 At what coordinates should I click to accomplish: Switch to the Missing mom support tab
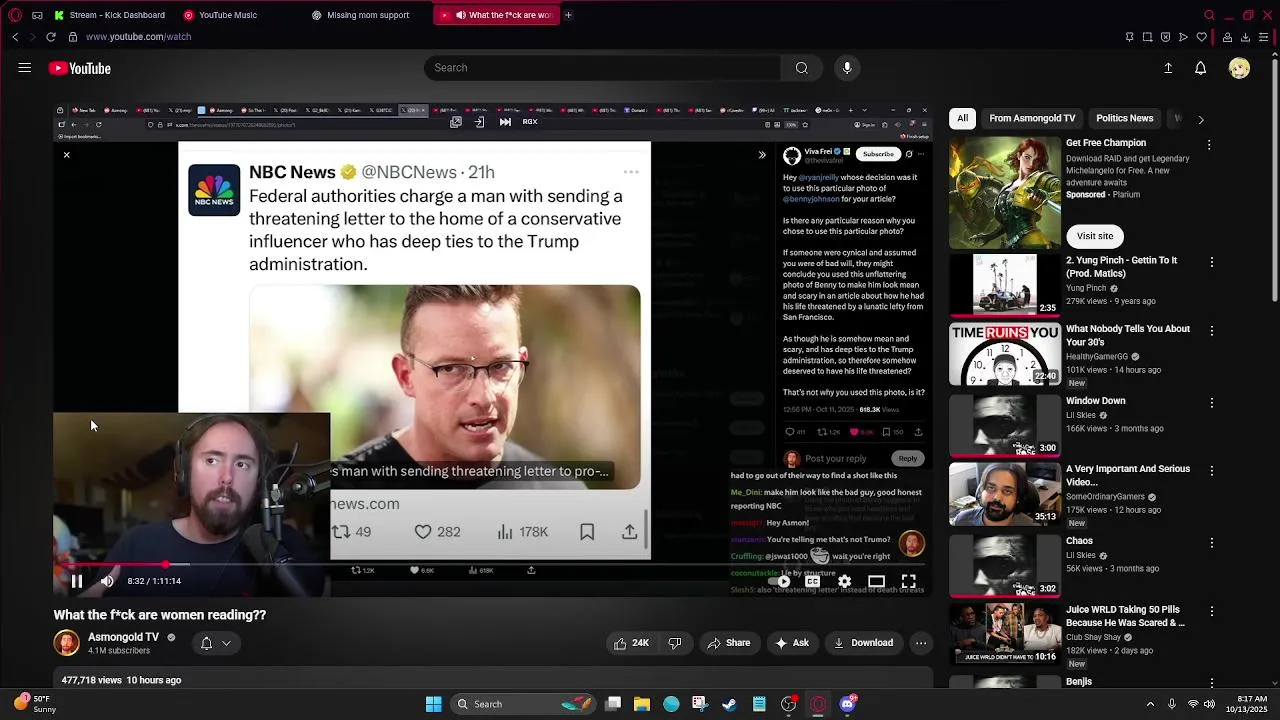coord(365,15)
